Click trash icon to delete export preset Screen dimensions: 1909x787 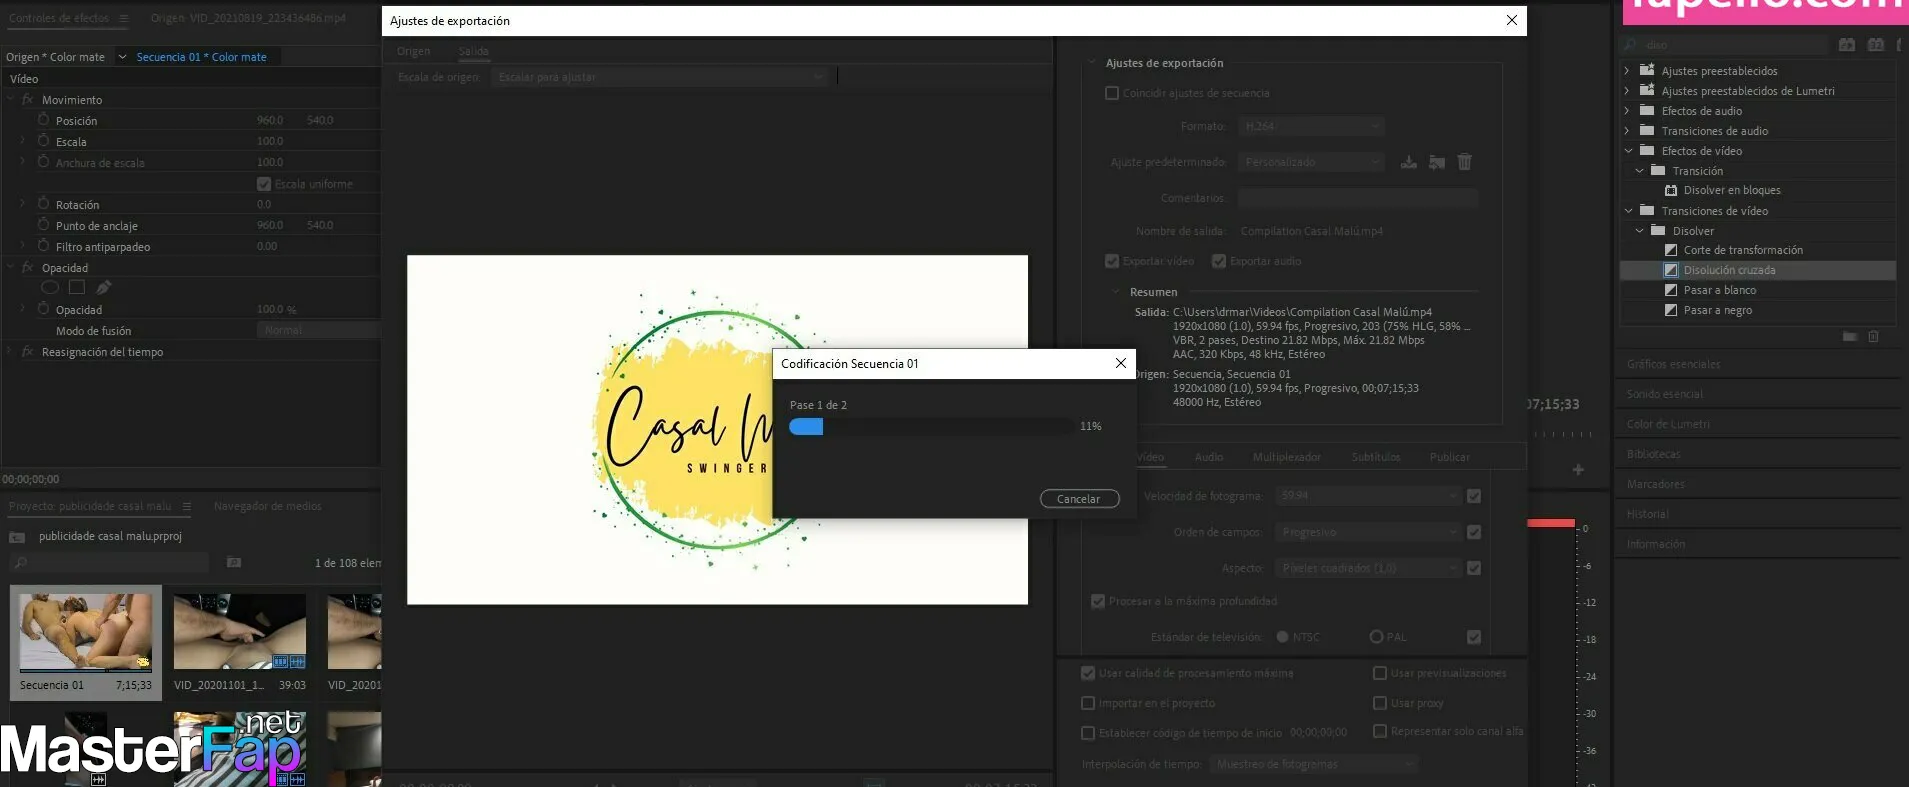(1465, 161)
